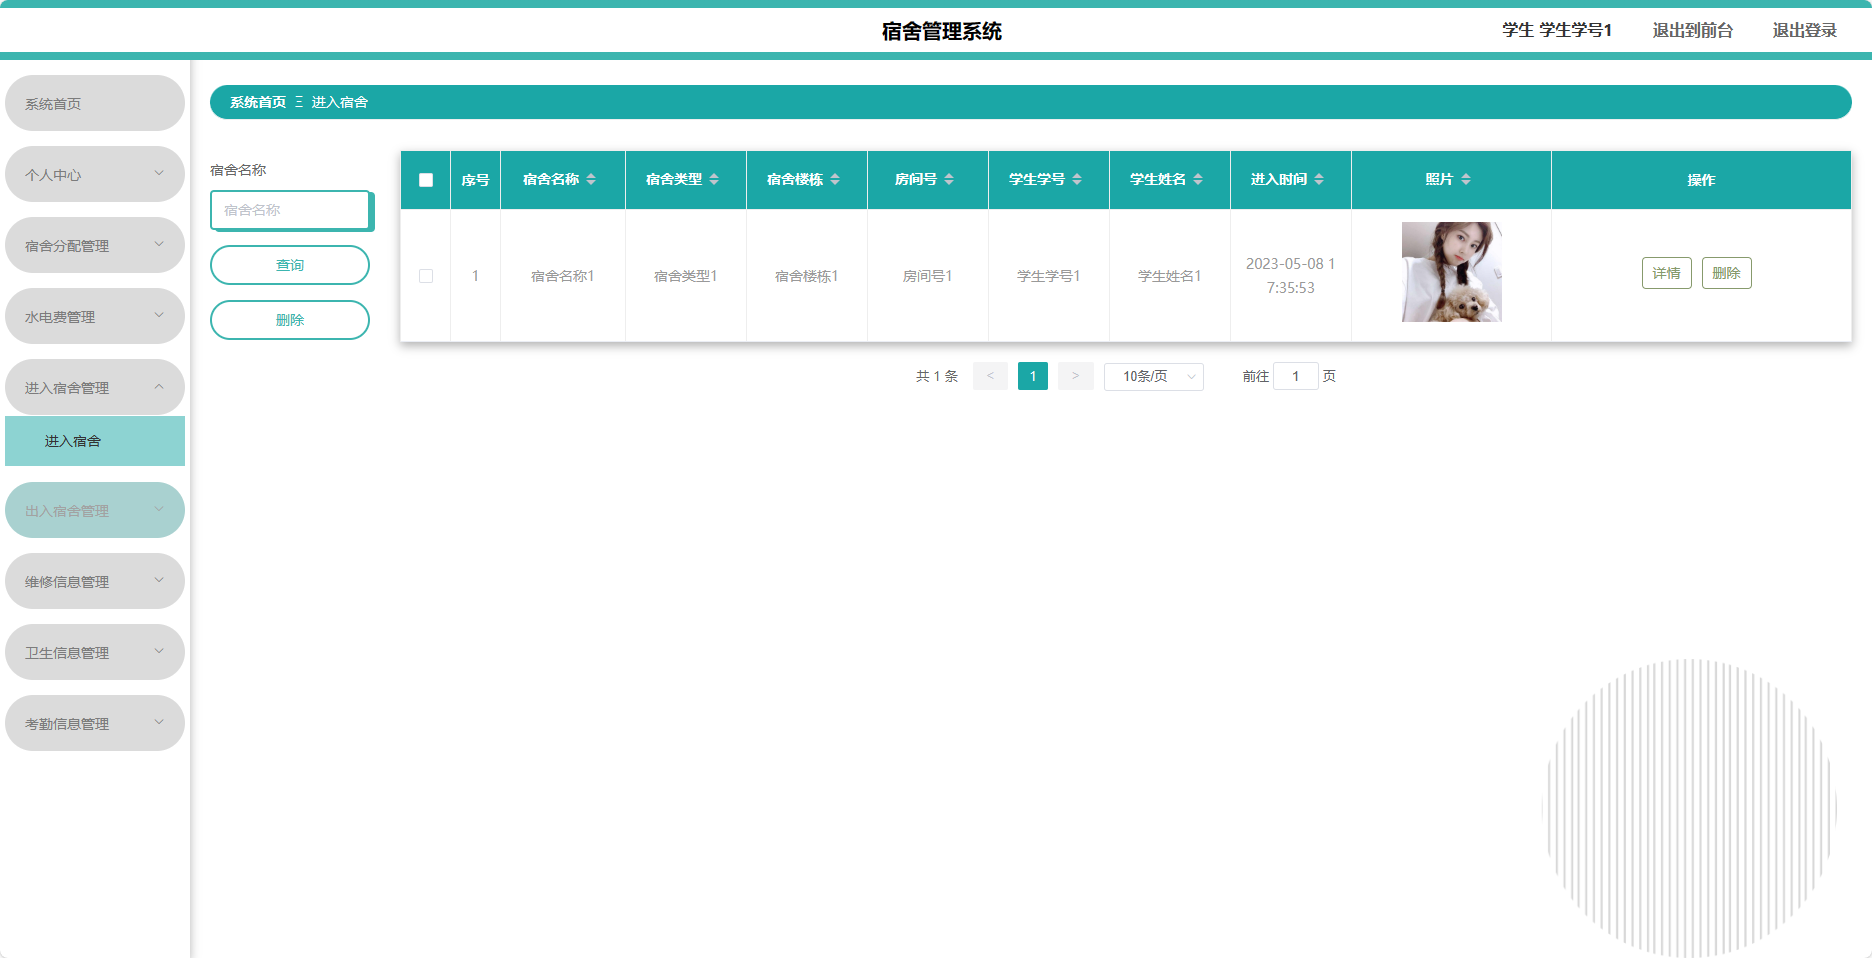1872x958 pixels.
Task: Expand 个人中心 sidebar menu
Action: 95,174
